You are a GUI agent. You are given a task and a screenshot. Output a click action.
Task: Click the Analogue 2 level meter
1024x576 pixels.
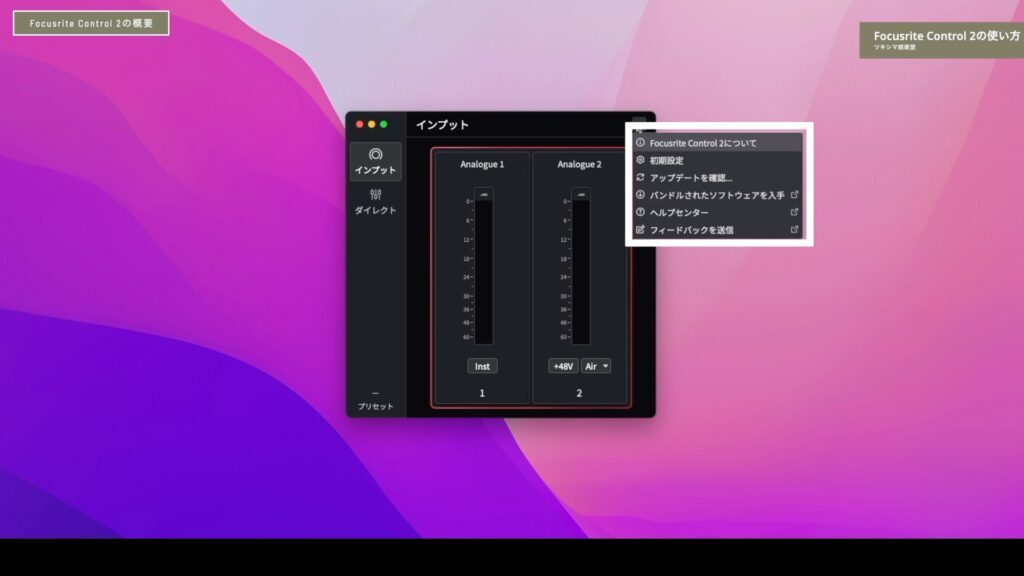[x=580, y=272]
